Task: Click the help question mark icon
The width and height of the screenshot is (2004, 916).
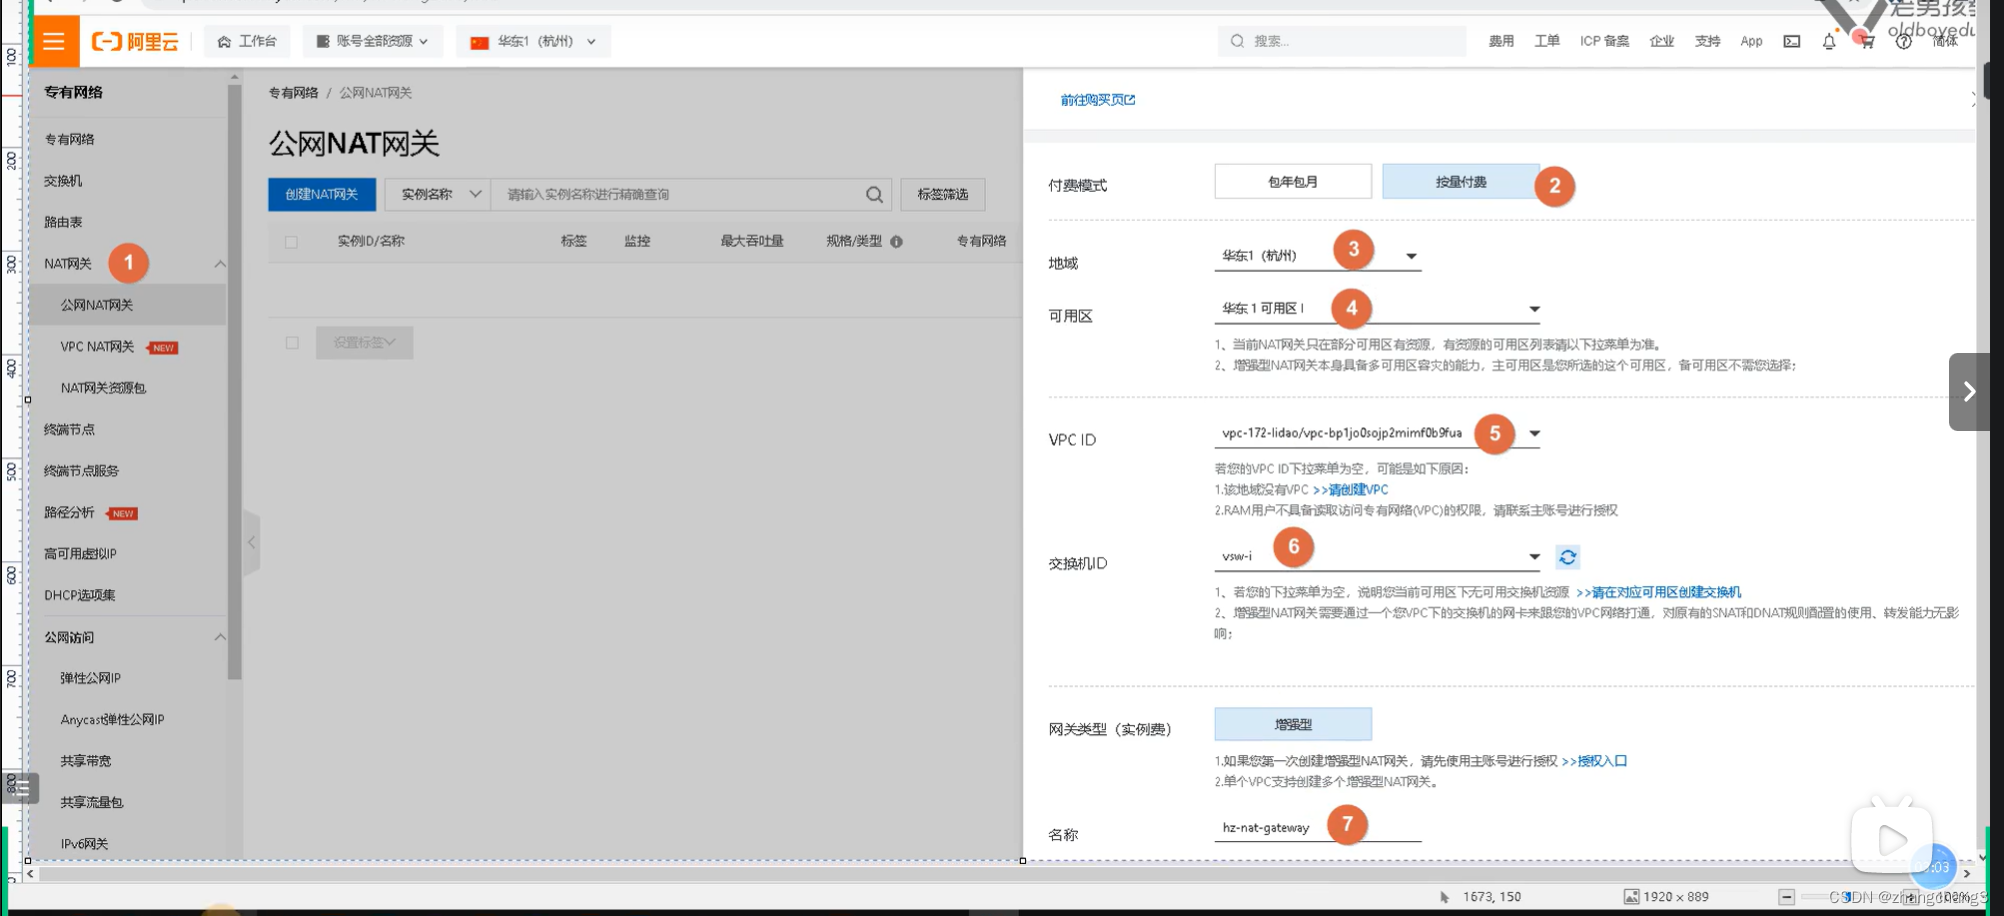Action: click(x=1903, y=41)
